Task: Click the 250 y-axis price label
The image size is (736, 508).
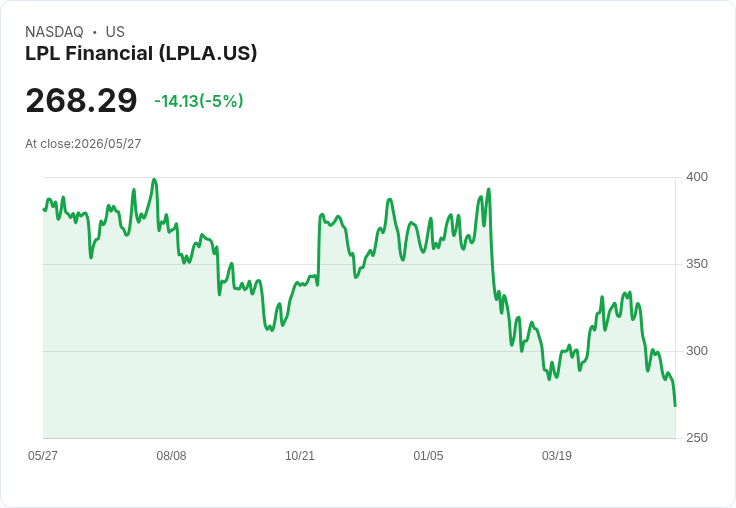Action: pyautogui.click(x=697, y=438)
